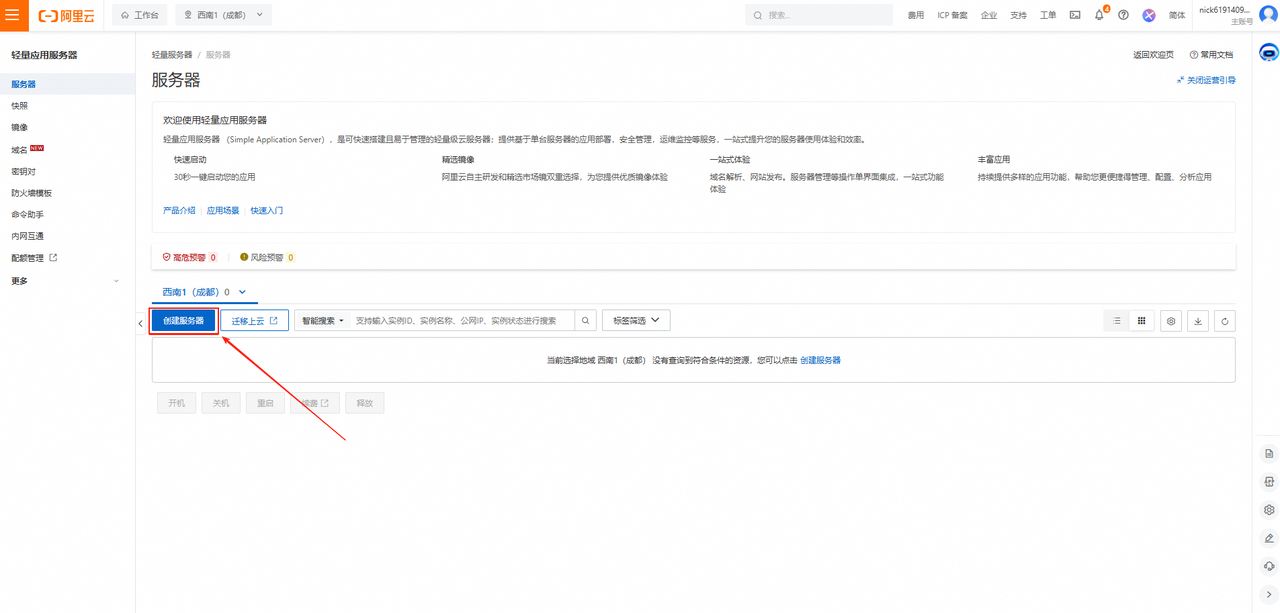Open the list settings gear icon

click(1171, 321)
